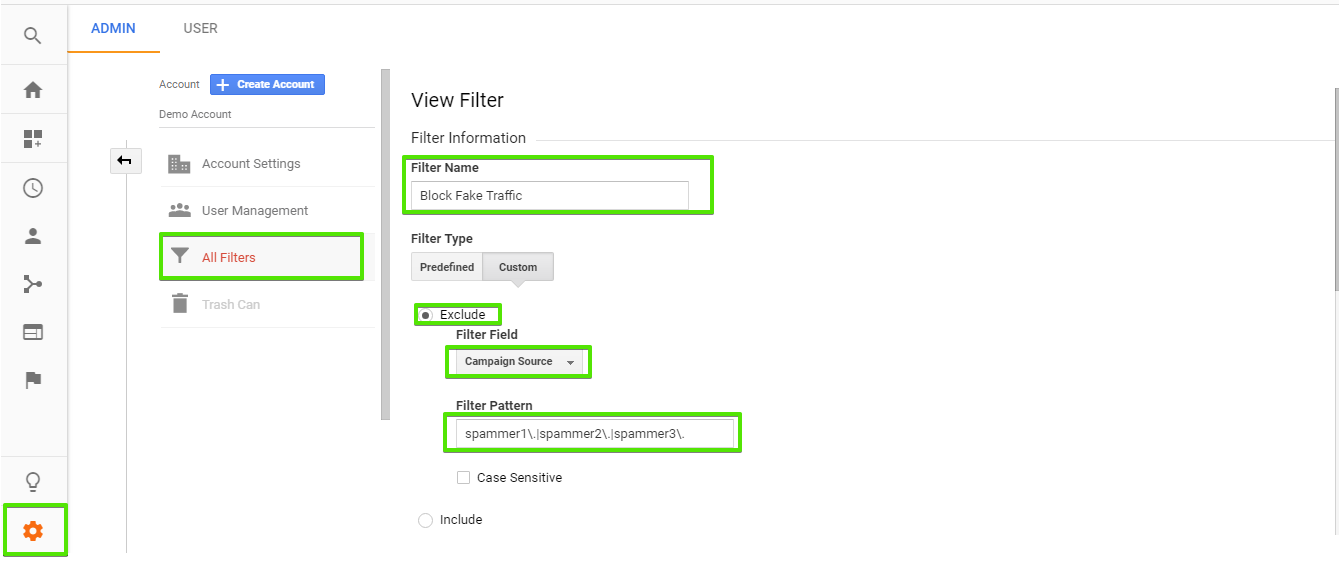Open Conversions flag icon
The width and height of the screenshot is (1339, 561).
33,380
